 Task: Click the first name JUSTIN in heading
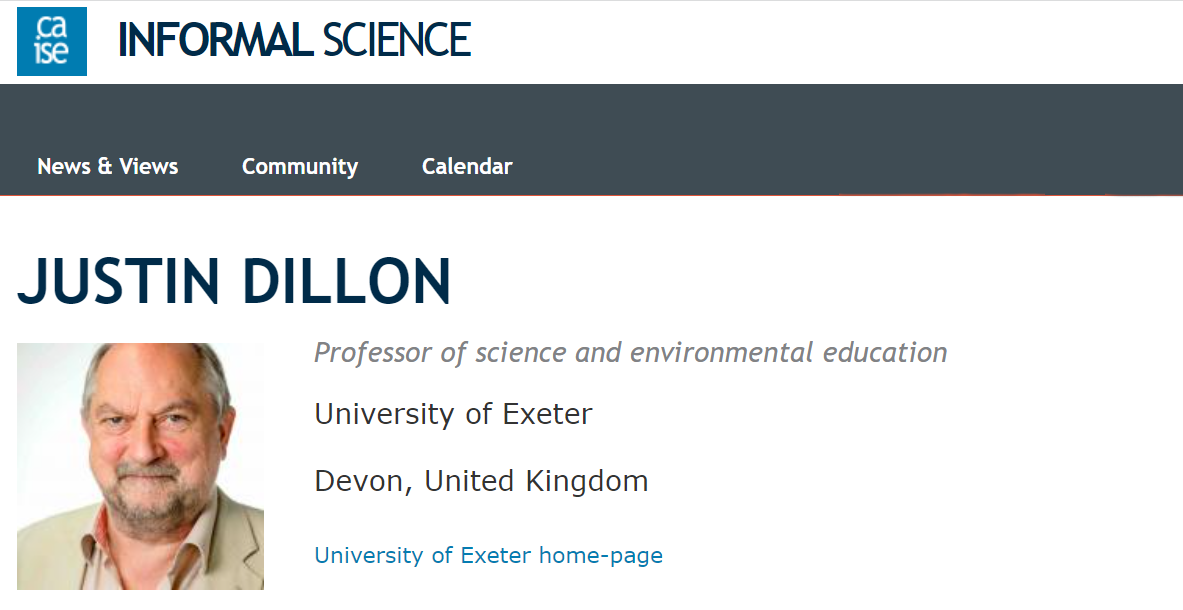click(x=118, y=281)
